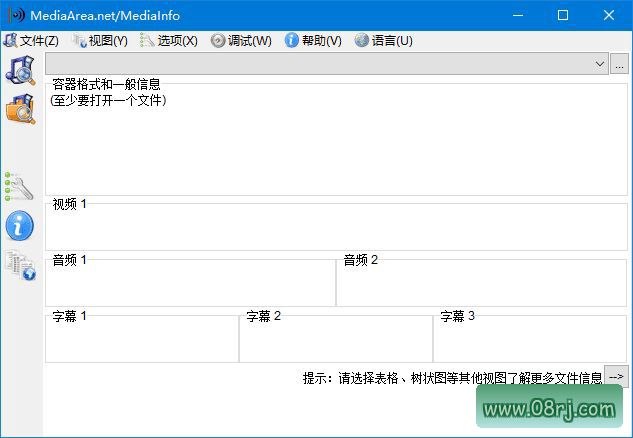Screen dimensions: 633x438
Task: Click the (至少要打开一个文件) text
Action: pos(108,100)
